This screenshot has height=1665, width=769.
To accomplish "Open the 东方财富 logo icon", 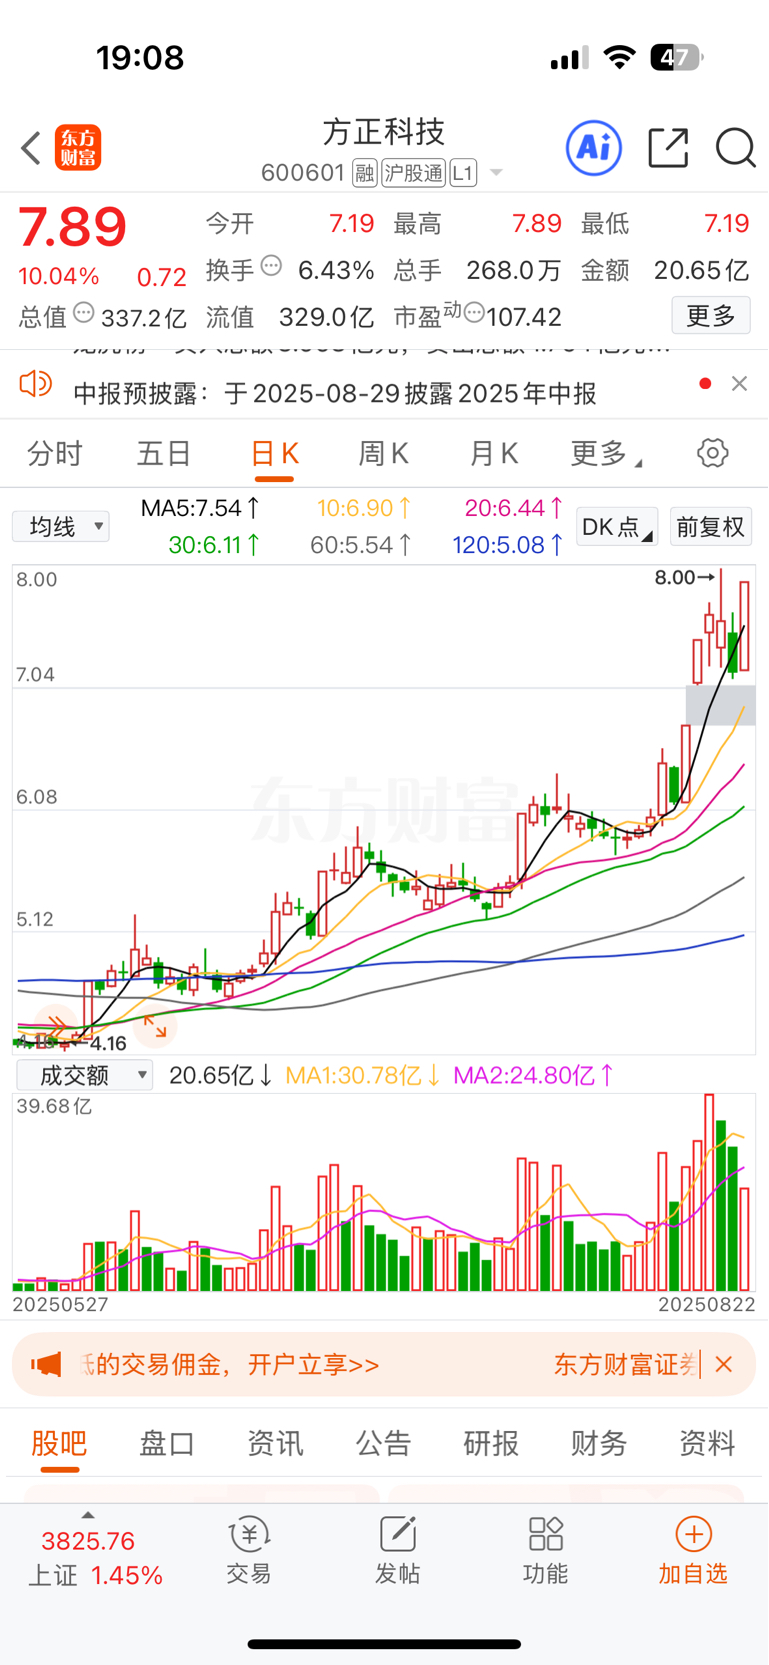I will pyautogui.click(x=78, y=148).
